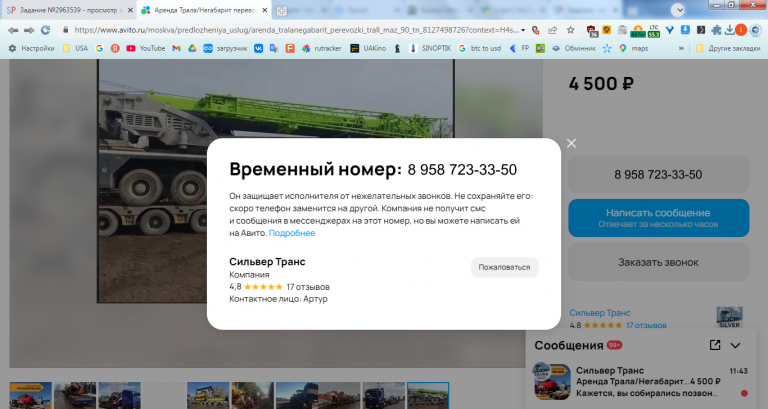The image size is (768, 409).
Task: Open Google Translate bookmark icon
Action: [x=274, y=48]
